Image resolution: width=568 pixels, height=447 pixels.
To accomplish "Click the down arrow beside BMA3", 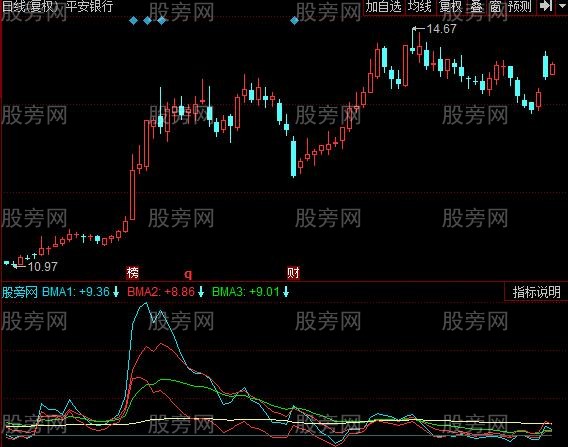I will (x=286, y=292).
